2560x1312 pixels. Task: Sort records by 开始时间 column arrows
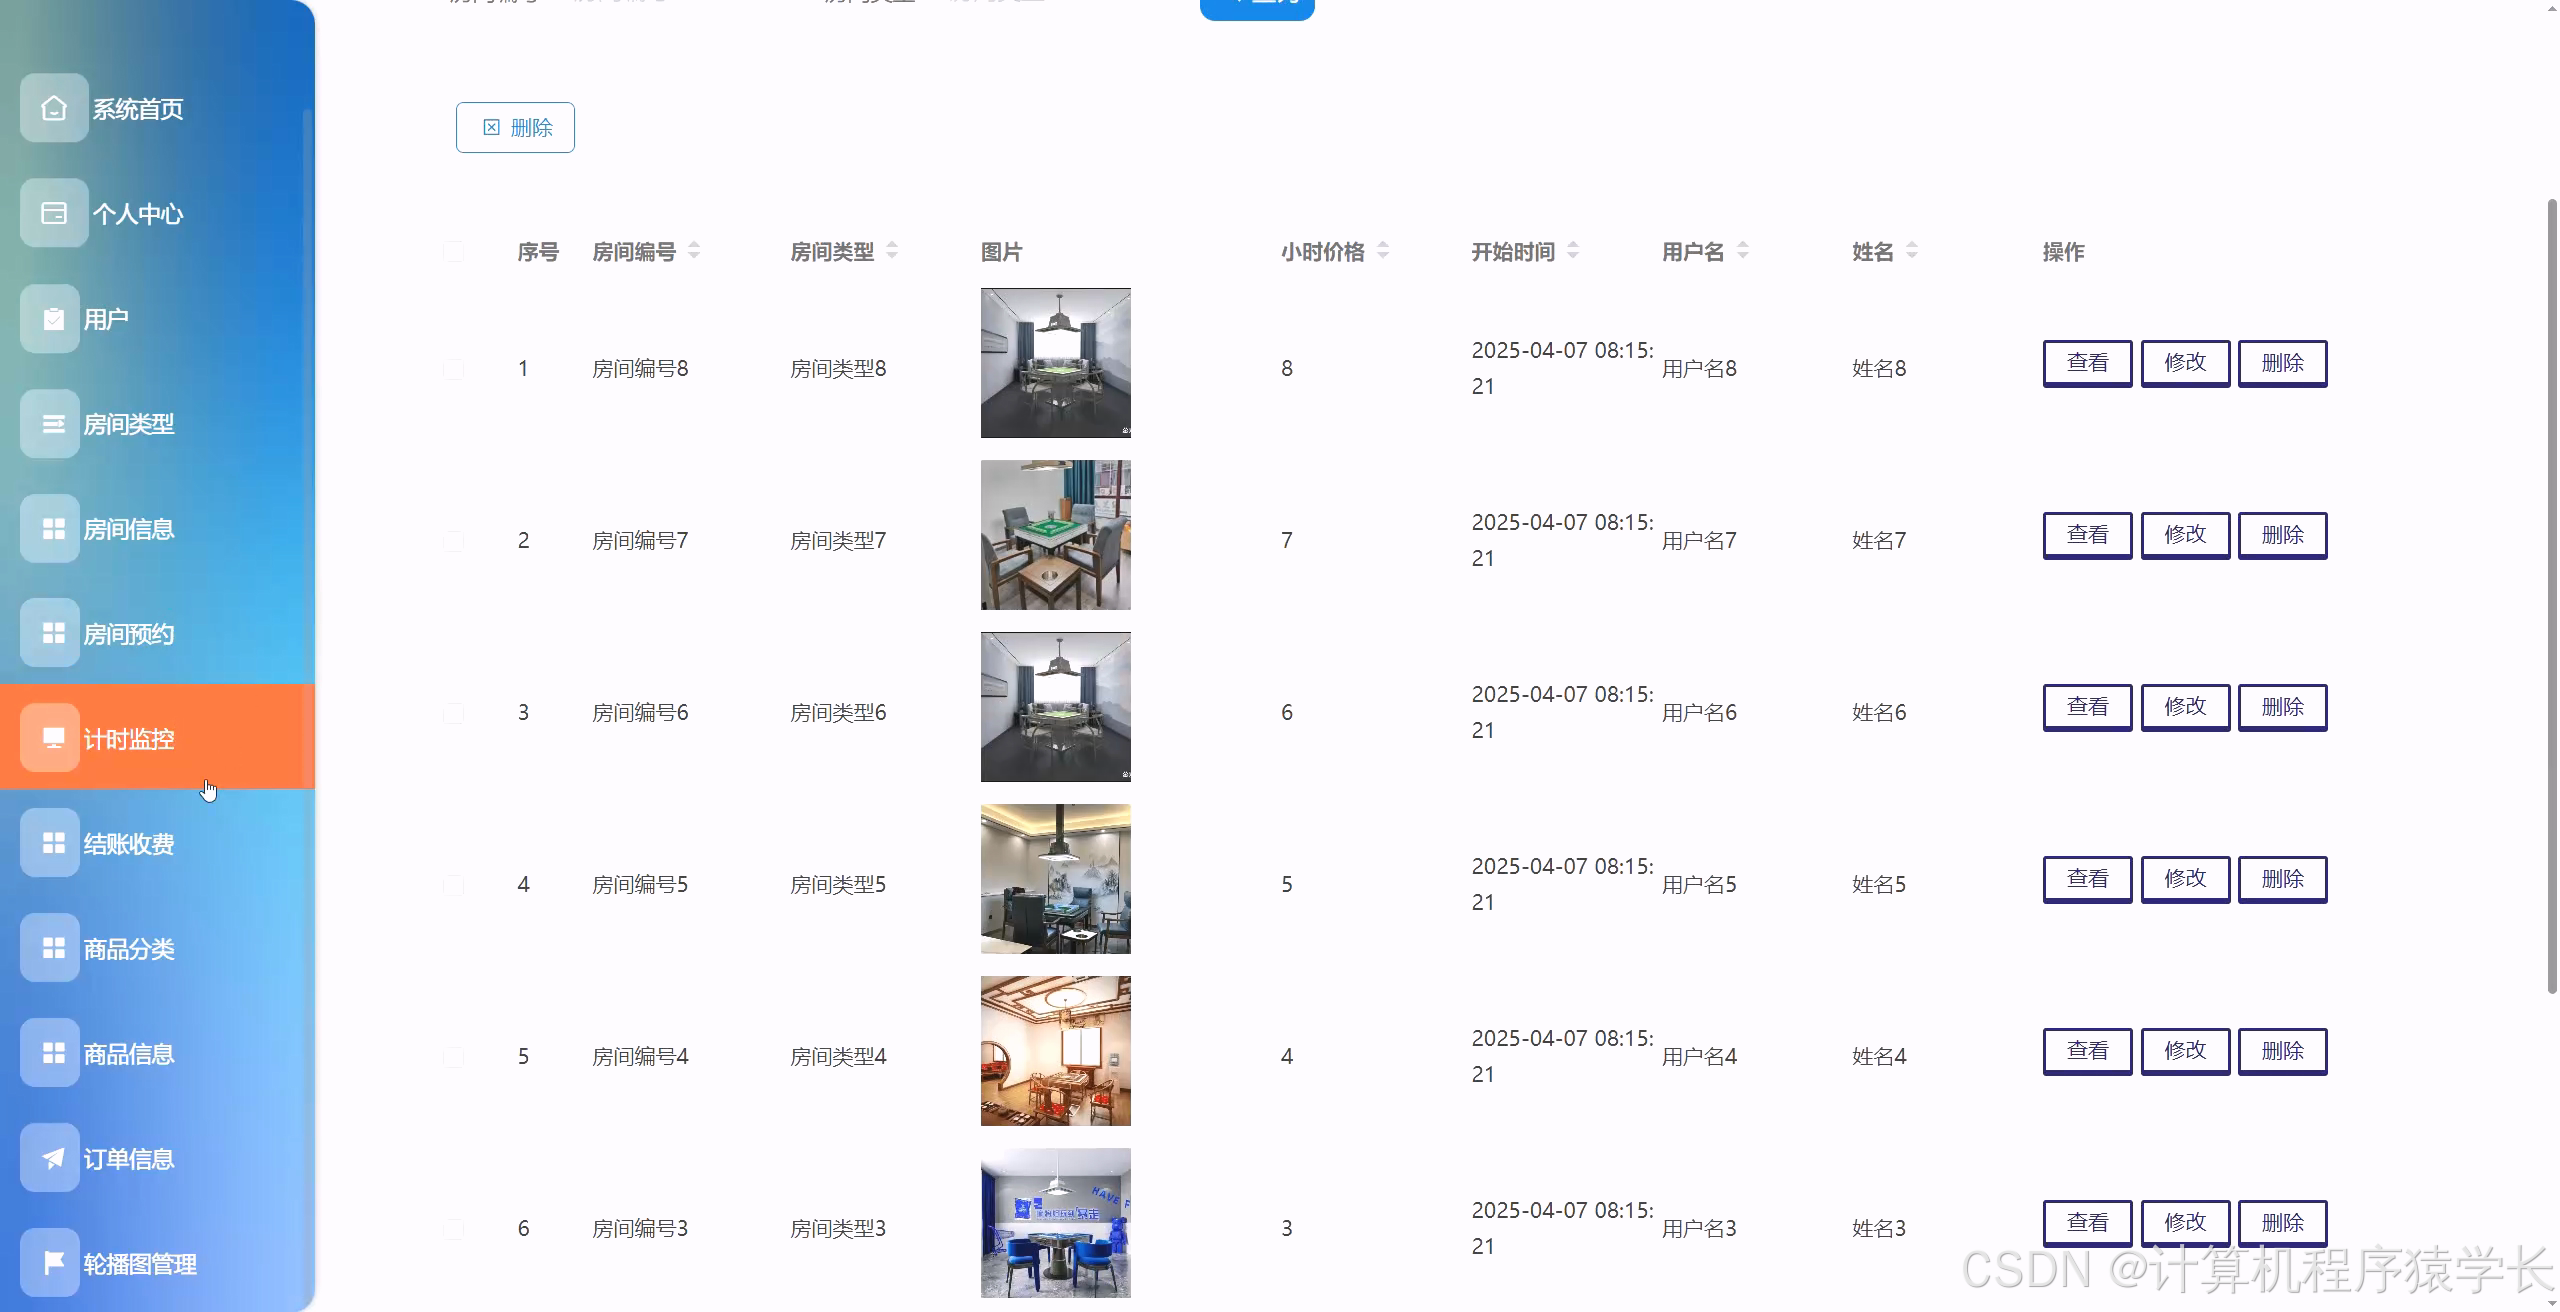coord(1573,251)
